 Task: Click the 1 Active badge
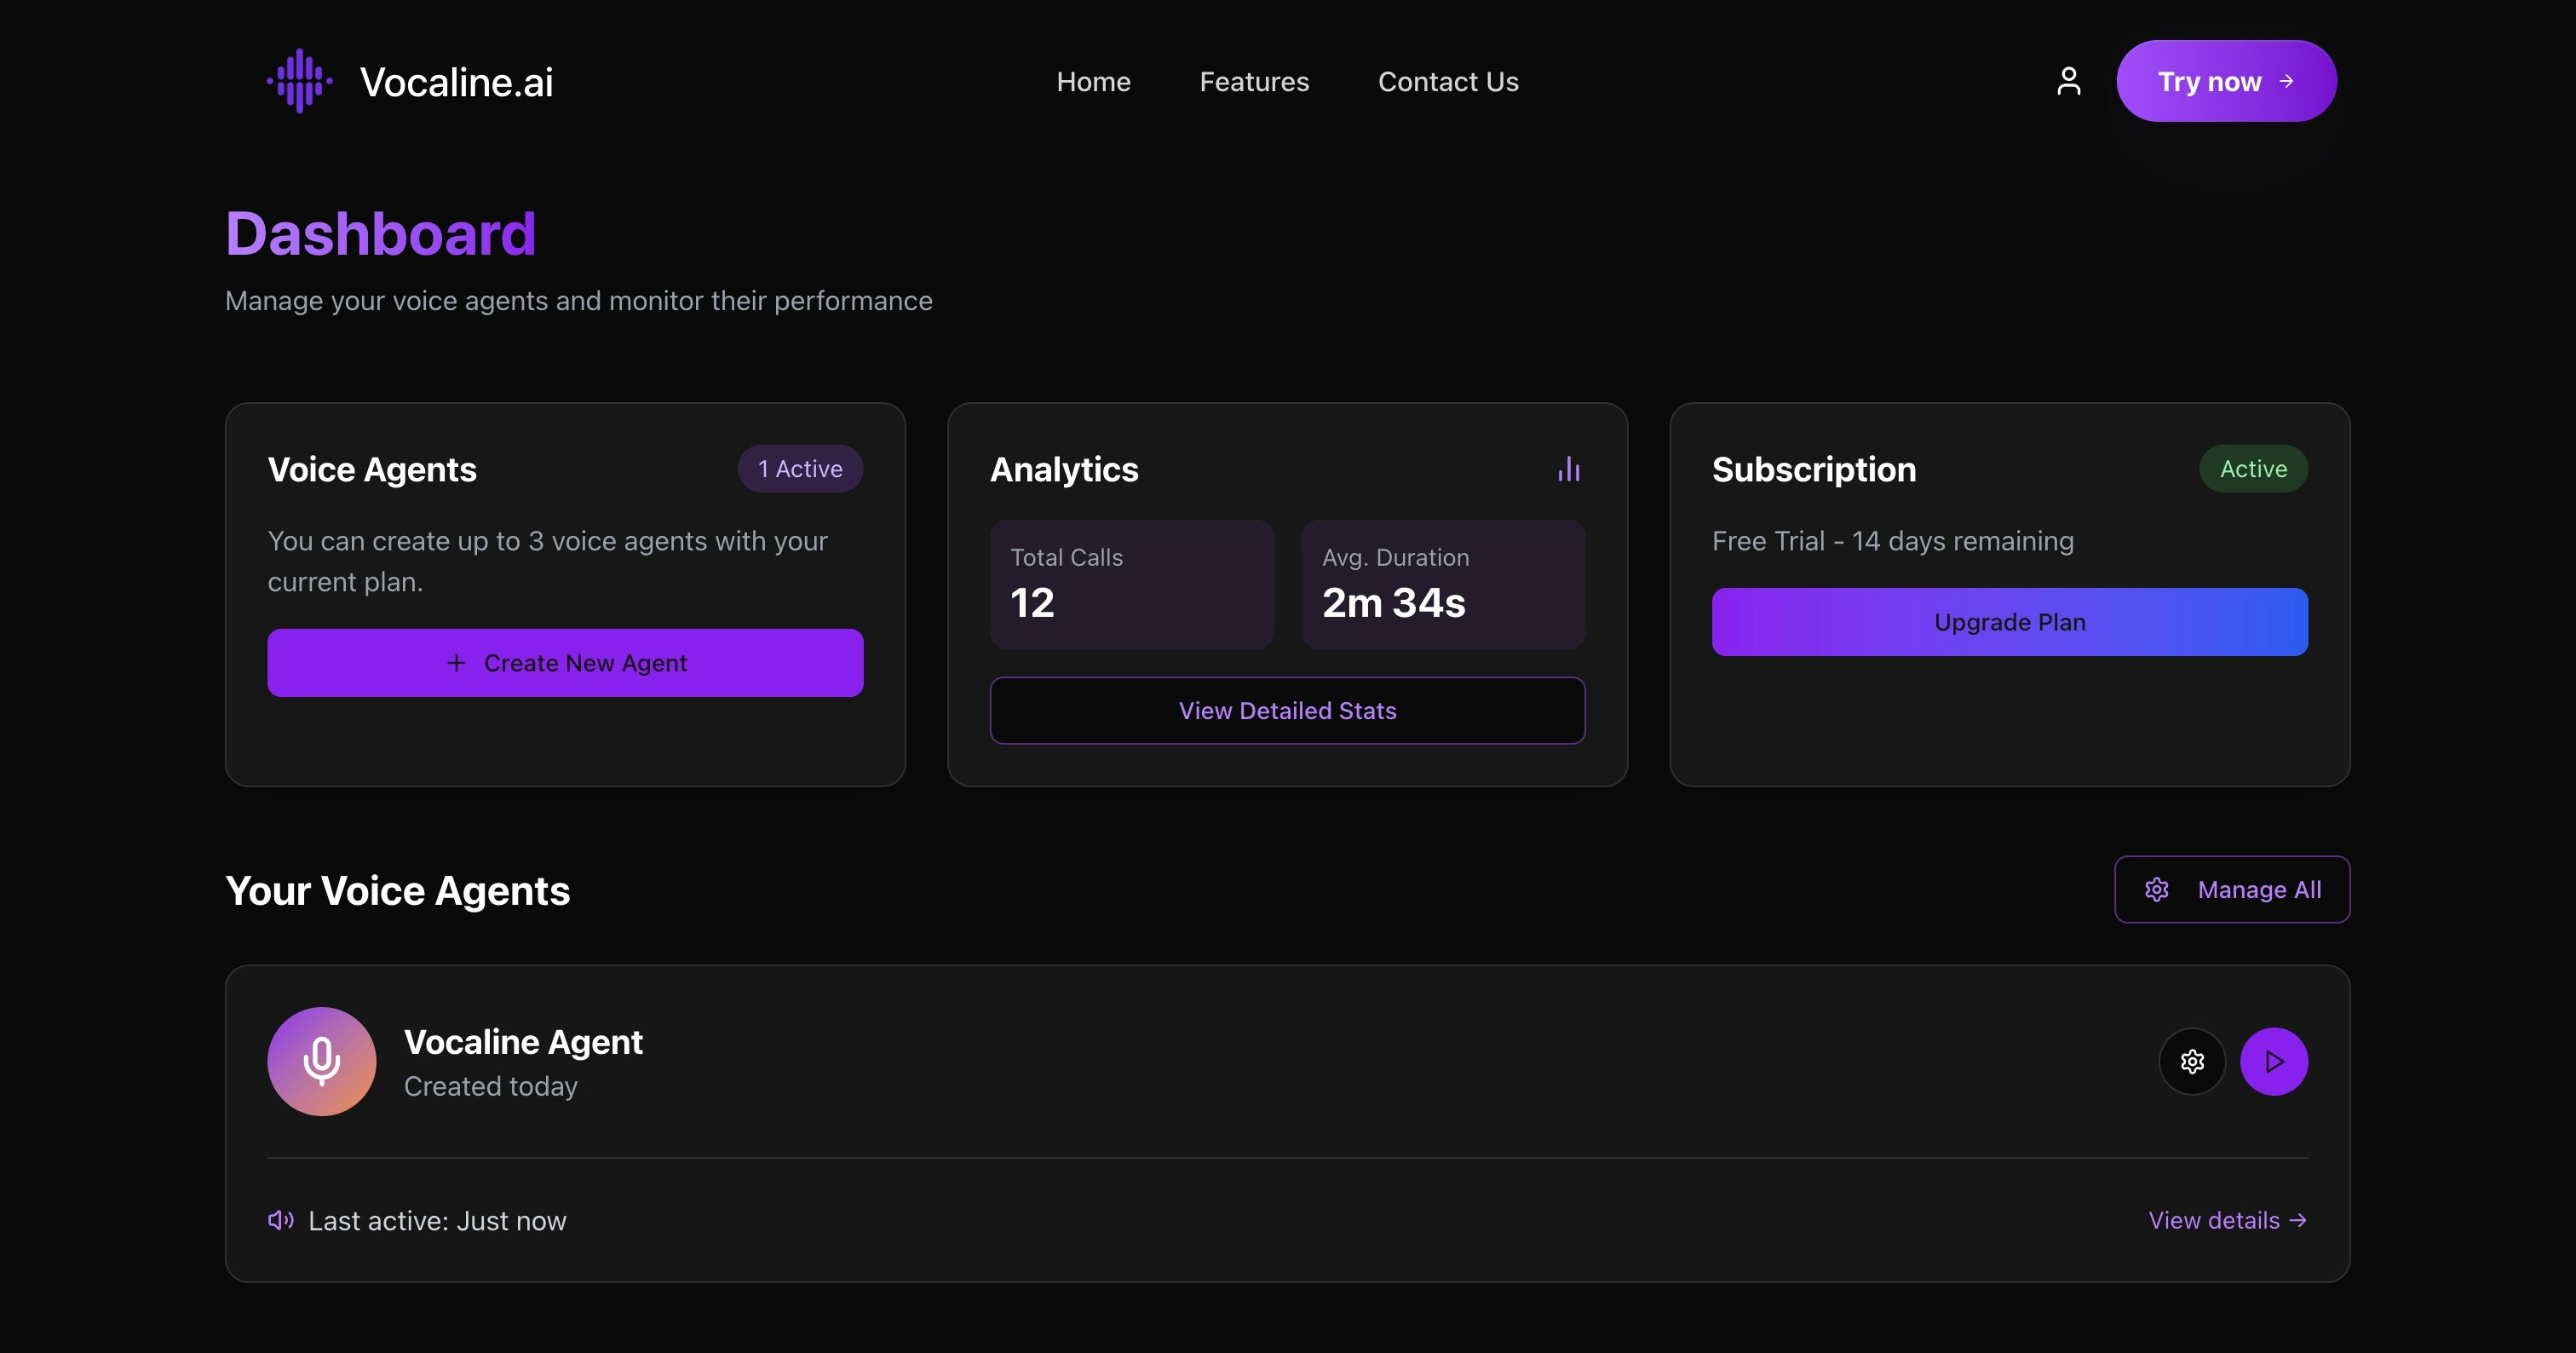tap(800, 469)
